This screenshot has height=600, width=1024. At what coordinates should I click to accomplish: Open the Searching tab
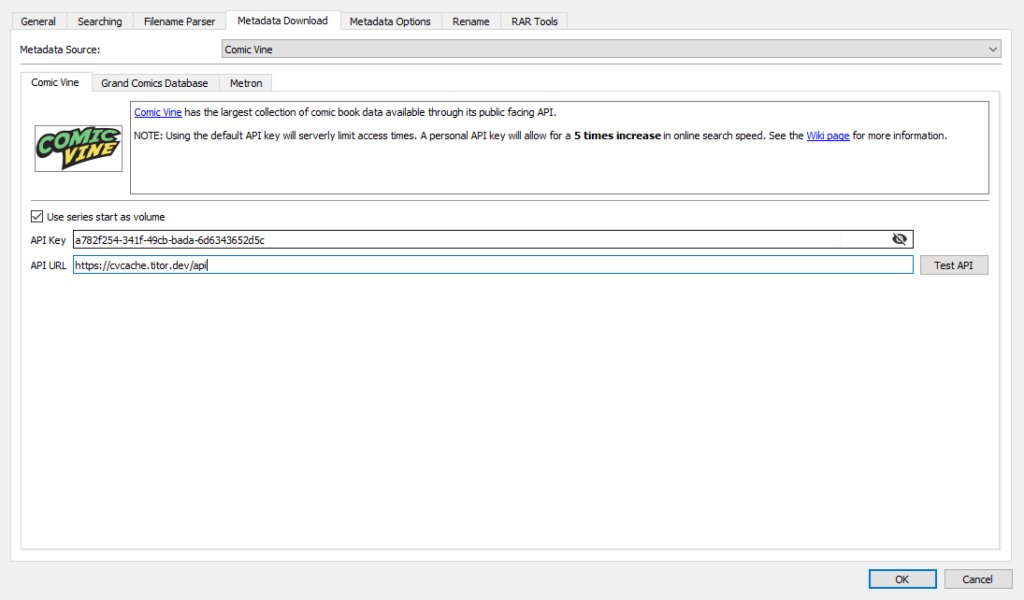tap(100, 22)
